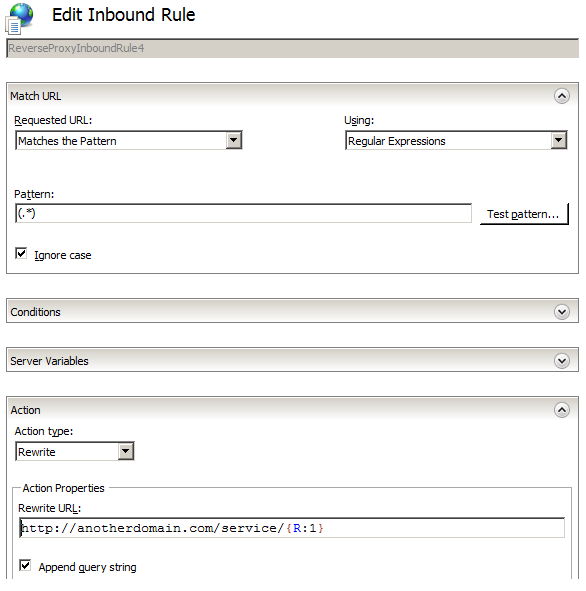Click the rule name field ReverseProxyInboundRule4
586x591 pixels.
tap(292, 48)
